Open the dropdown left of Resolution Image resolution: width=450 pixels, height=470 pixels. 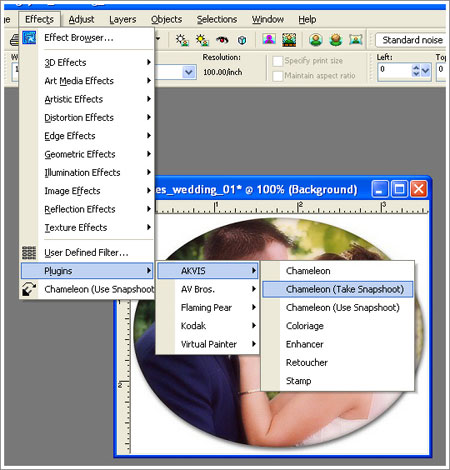(x=189, y=72)
